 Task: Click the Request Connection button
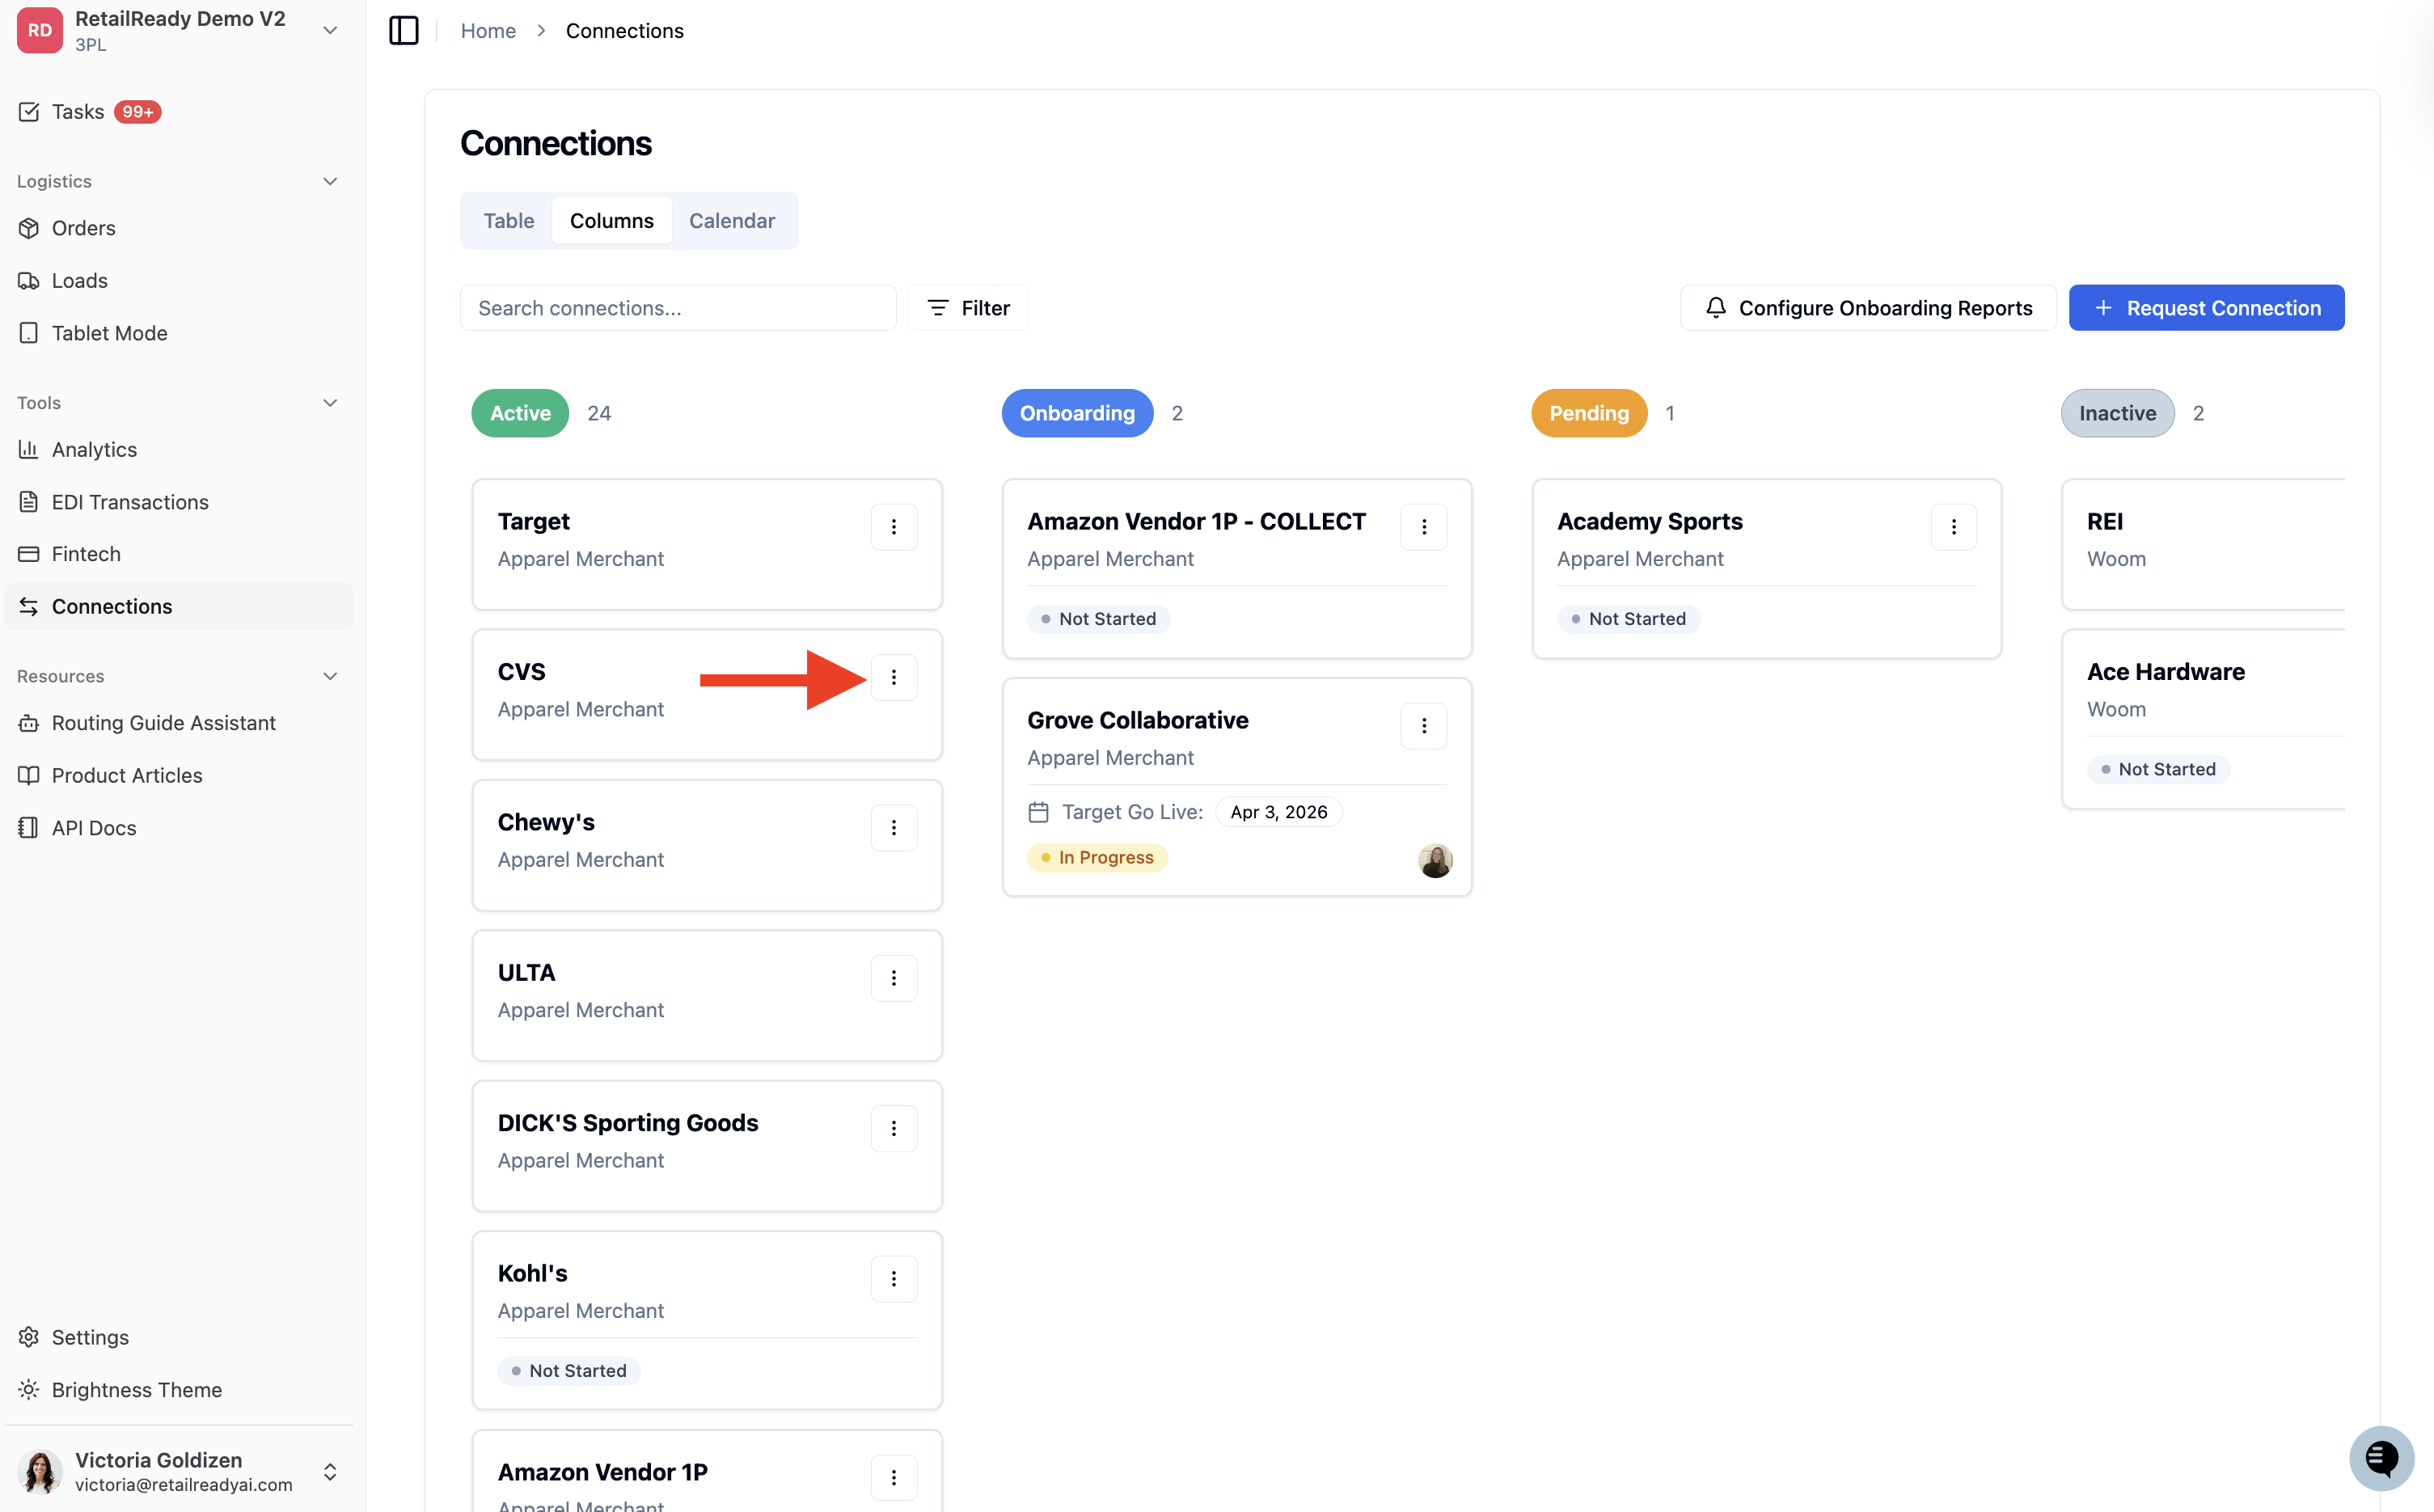2206,308
